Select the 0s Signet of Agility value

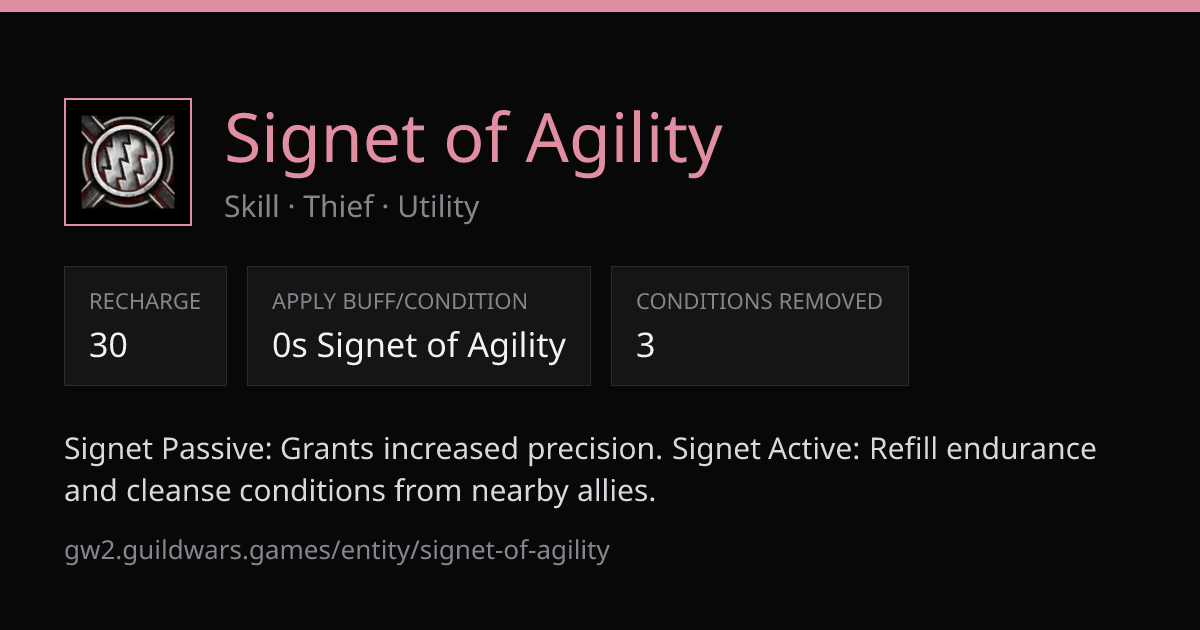click(x=419, y=346)
